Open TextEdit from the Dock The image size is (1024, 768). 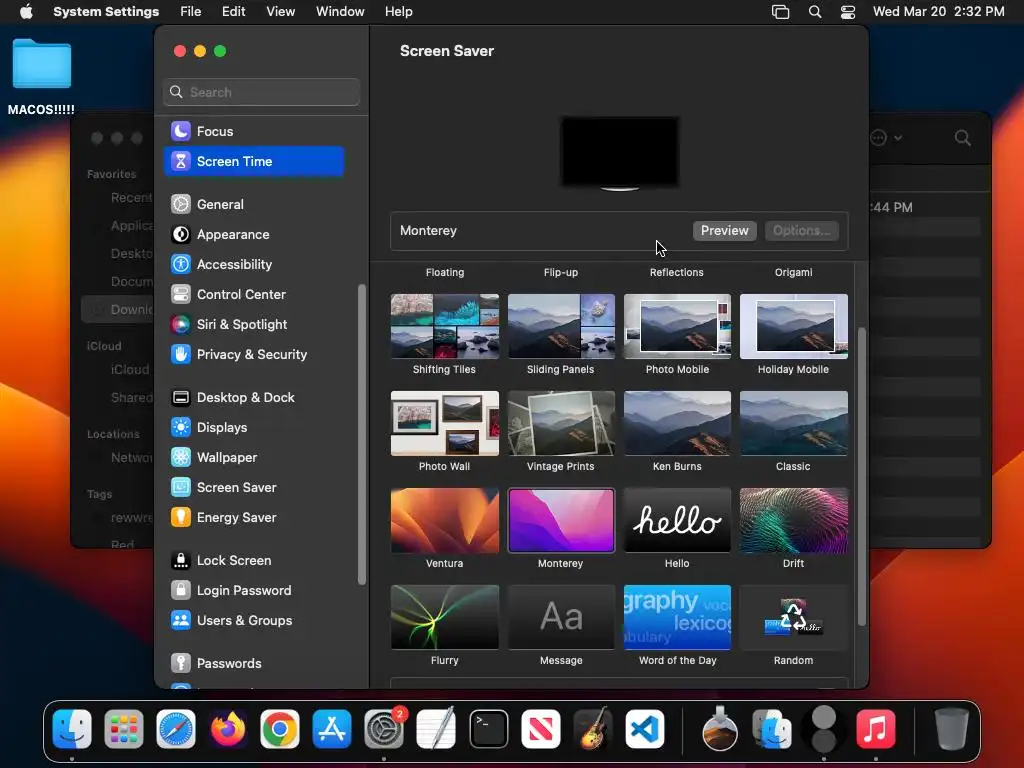pyautogui.click(x=436, y=729)
